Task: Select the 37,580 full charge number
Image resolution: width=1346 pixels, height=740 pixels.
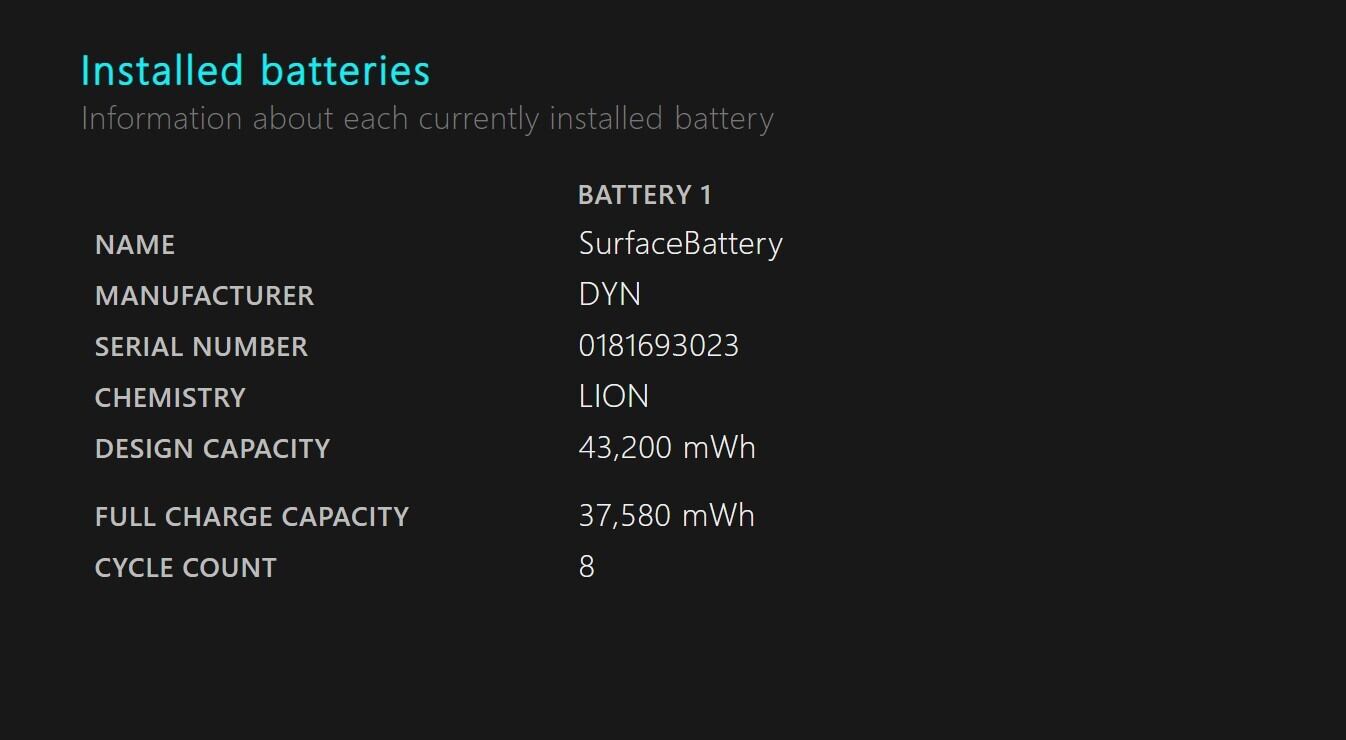Action: 624,516
